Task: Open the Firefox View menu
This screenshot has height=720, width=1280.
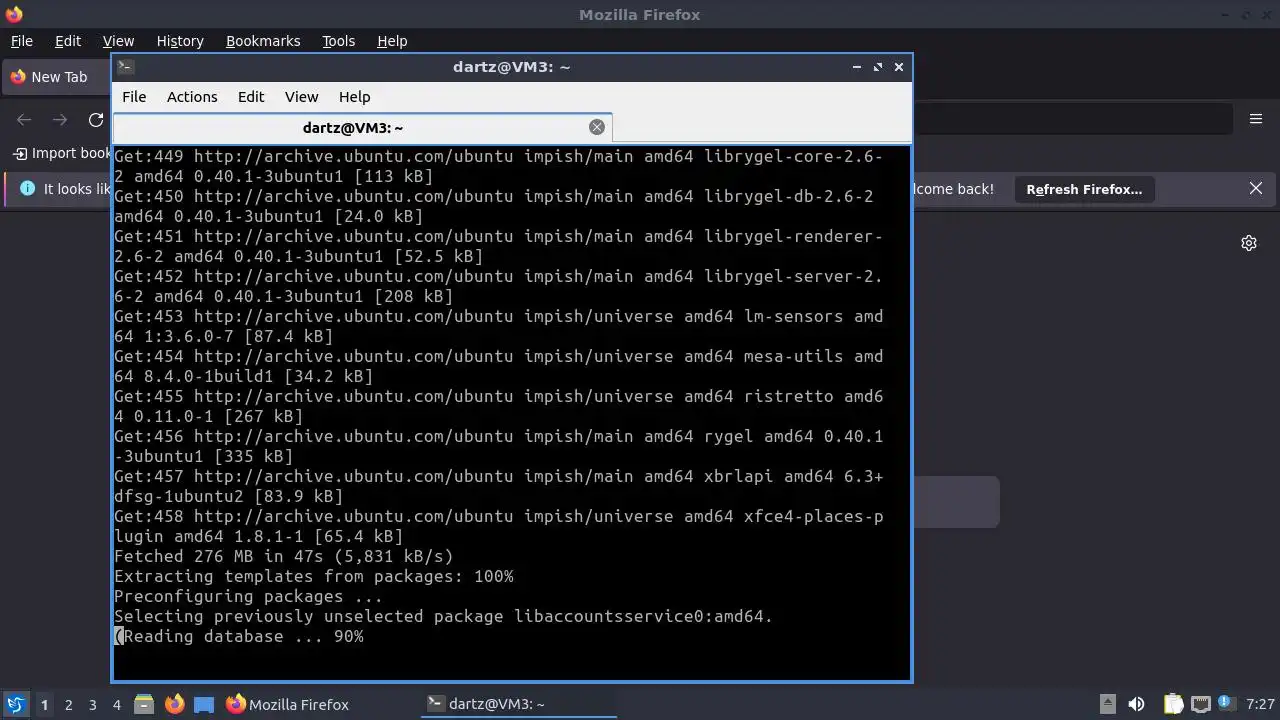Action: (118, 41)
